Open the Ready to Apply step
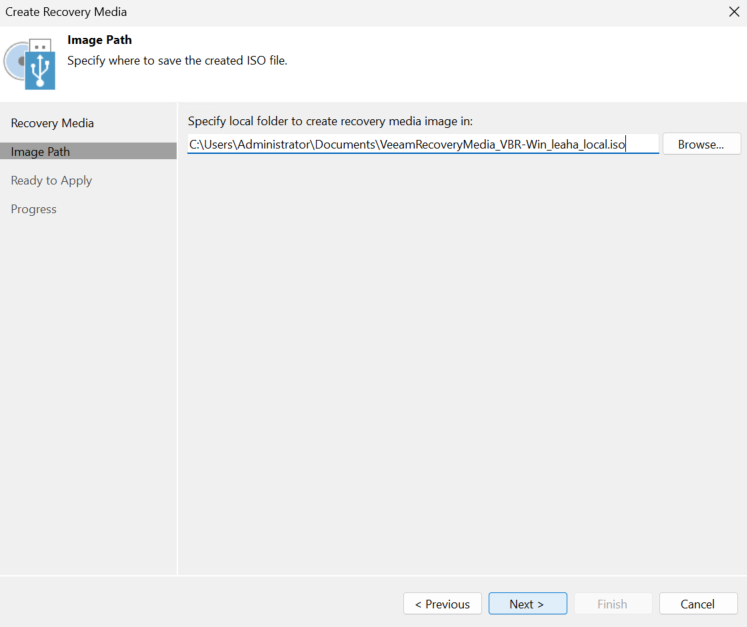Viewport: 747px width, 627px height. click(51, 181)
